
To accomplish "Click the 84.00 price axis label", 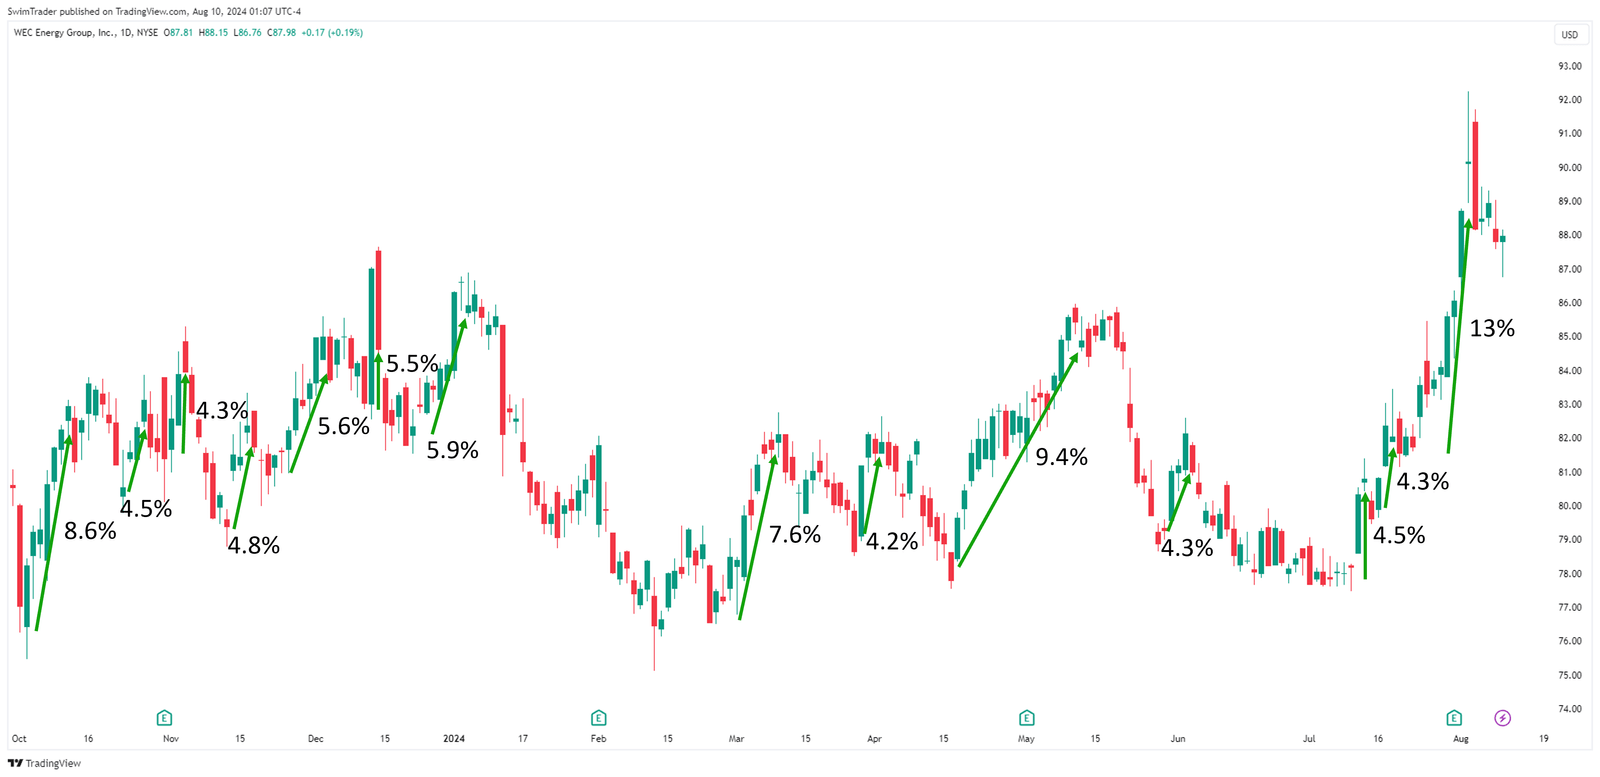I will coord(1570,371).
